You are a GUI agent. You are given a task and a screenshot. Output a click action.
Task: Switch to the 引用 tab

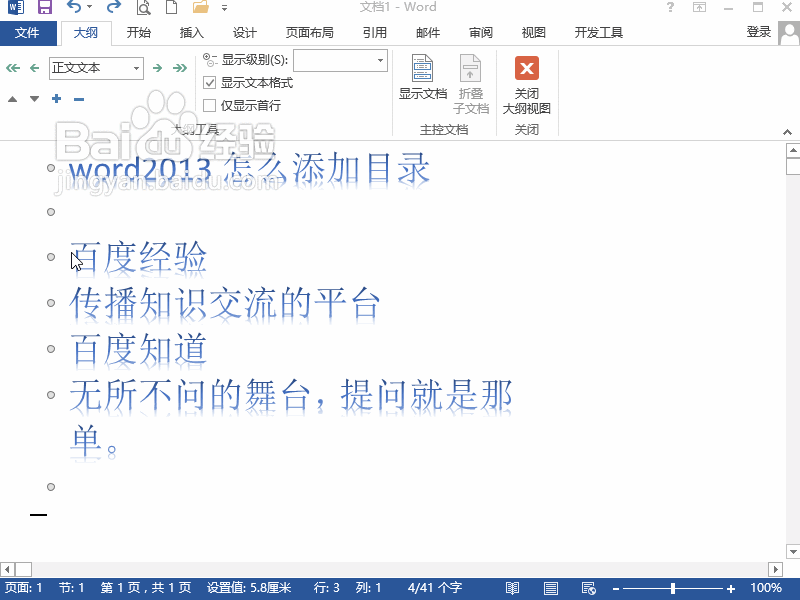pyautogui.click(x=374, y=33)
